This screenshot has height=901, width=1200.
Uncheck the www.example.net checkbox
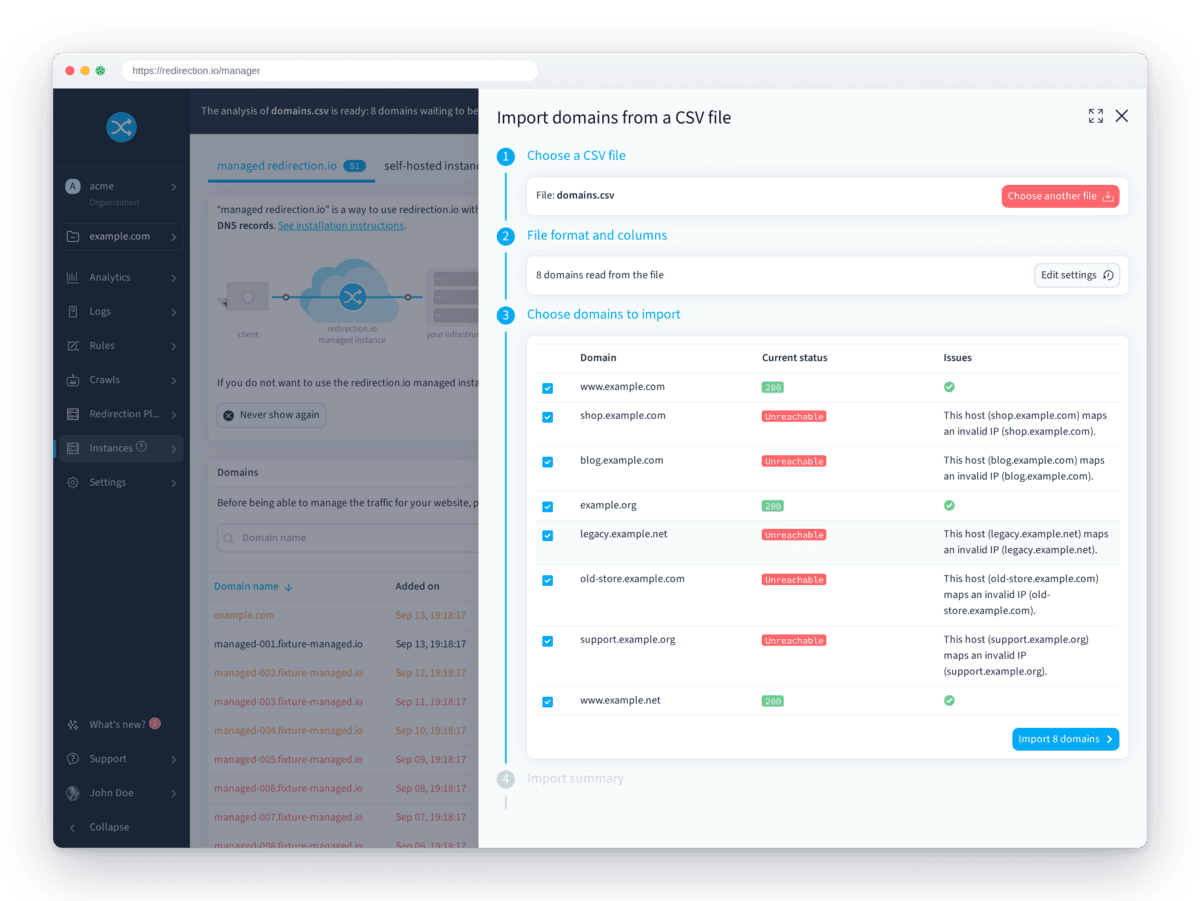tap(547, 702)
